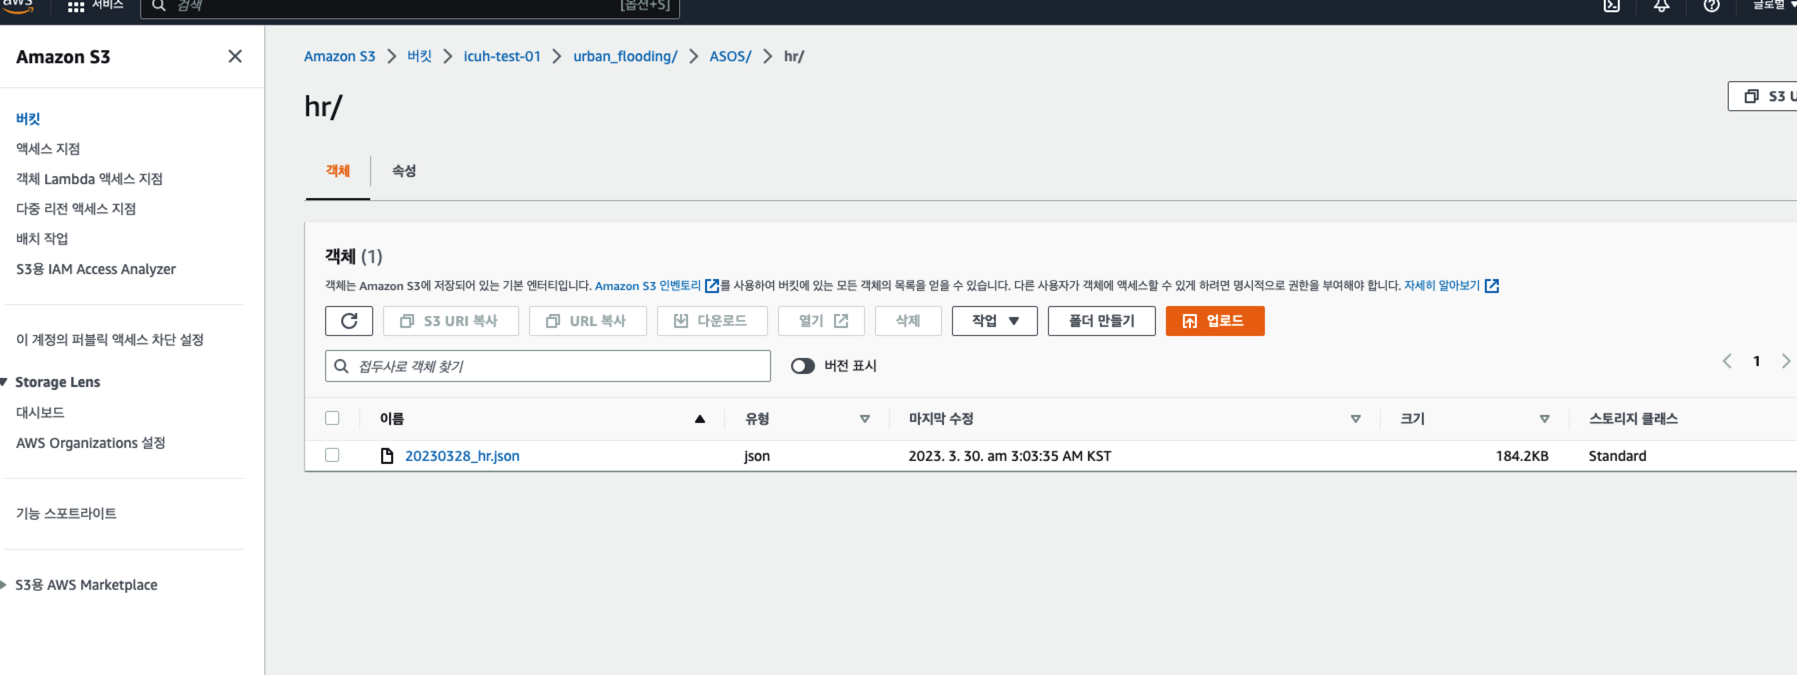Image resolution: width=1797 pixels, height=675 pixels.
Task: Open 객체 Lambda 액세스 지점 in the sidebar
Action: click(x=89, y=178)
